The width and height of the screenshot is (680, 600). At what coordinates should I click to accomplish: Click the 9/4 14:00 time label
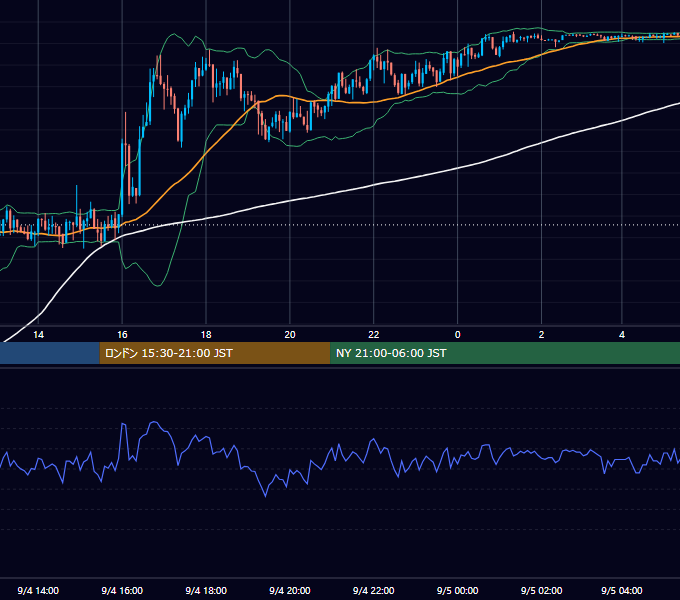pyautogui.click(x=38, y=590)
